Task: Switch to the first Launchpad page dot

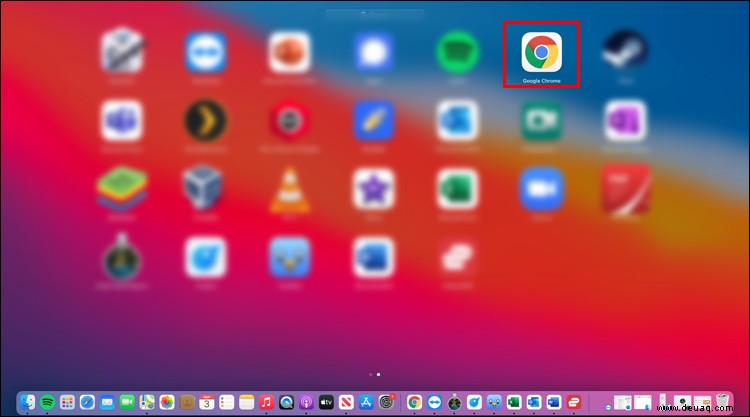Action: (371, 374)
